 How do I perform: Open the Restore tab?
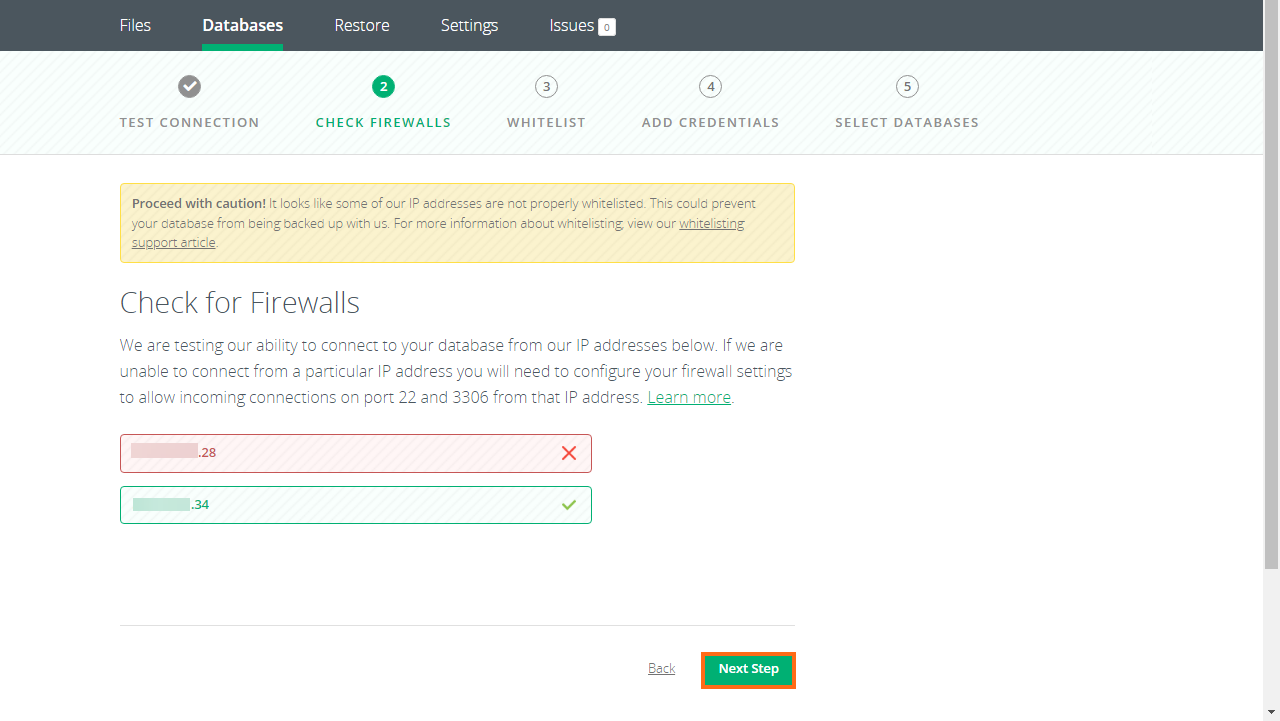[x=361, y=25]
